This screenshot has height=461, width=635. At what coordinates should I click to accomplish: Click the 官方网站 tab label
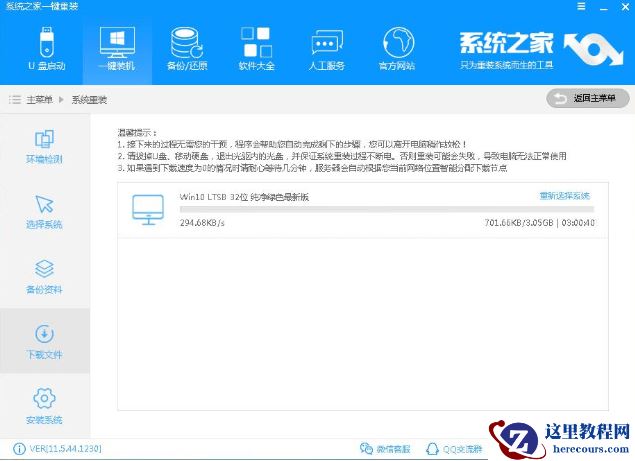tap(397, 66)
